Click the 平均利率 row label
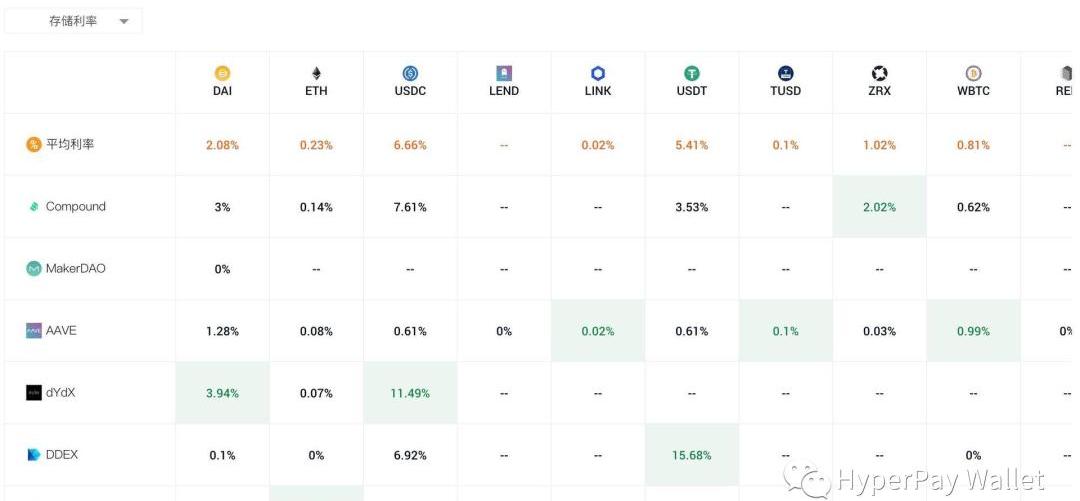 point(70,145)
